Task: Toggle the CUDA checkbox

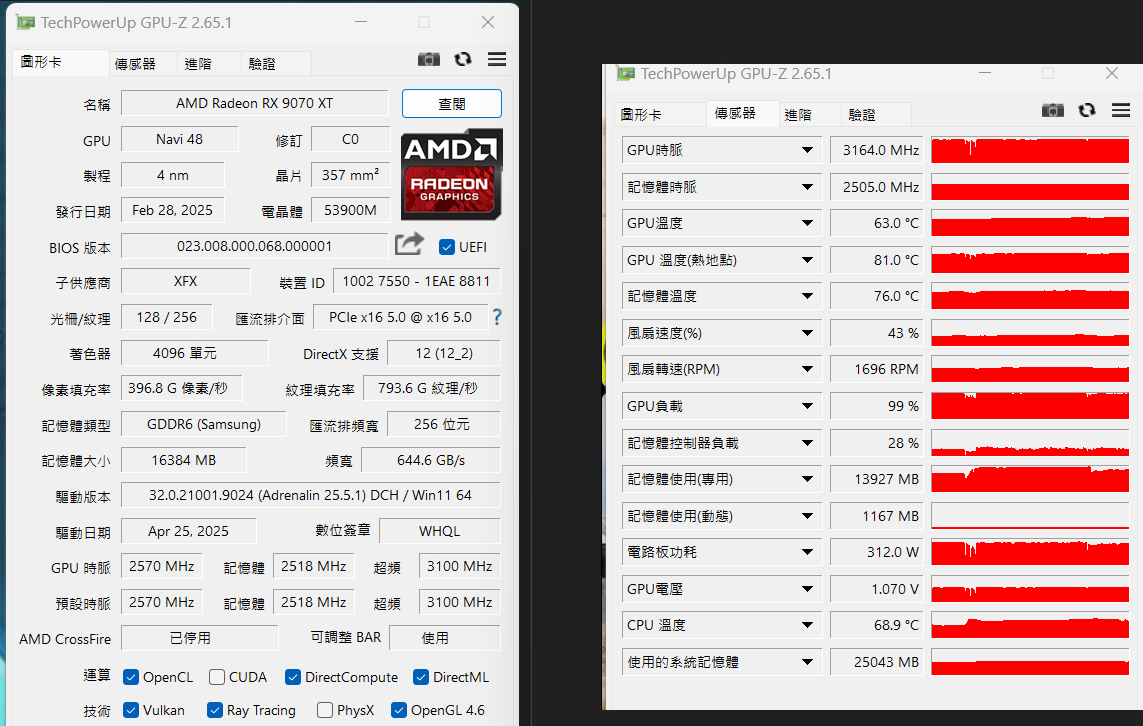Action: click(x=216, y=677)
